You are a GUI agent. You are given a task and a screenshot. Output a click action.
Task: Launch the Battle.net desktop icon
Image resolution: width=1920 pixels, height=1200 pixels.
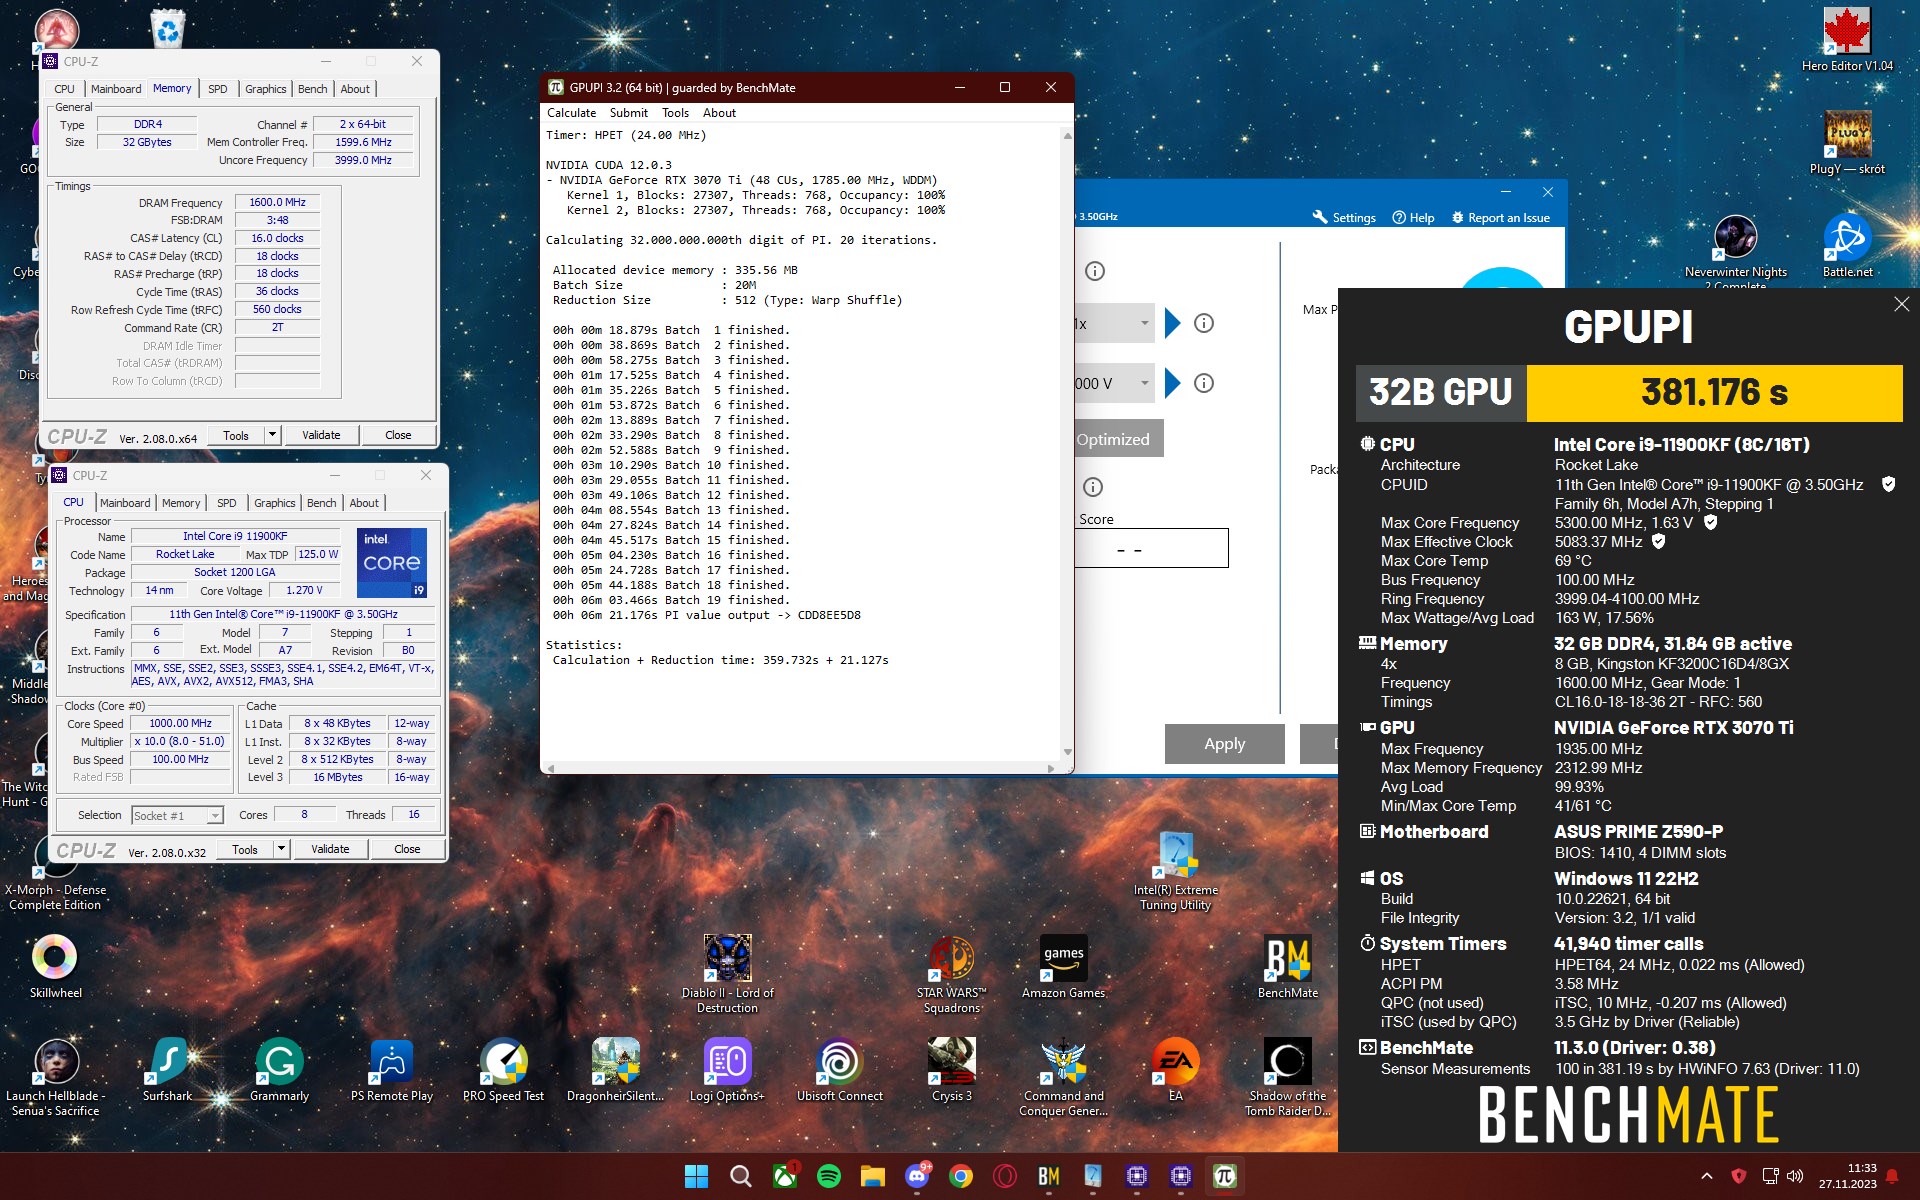pos(1846,245)
